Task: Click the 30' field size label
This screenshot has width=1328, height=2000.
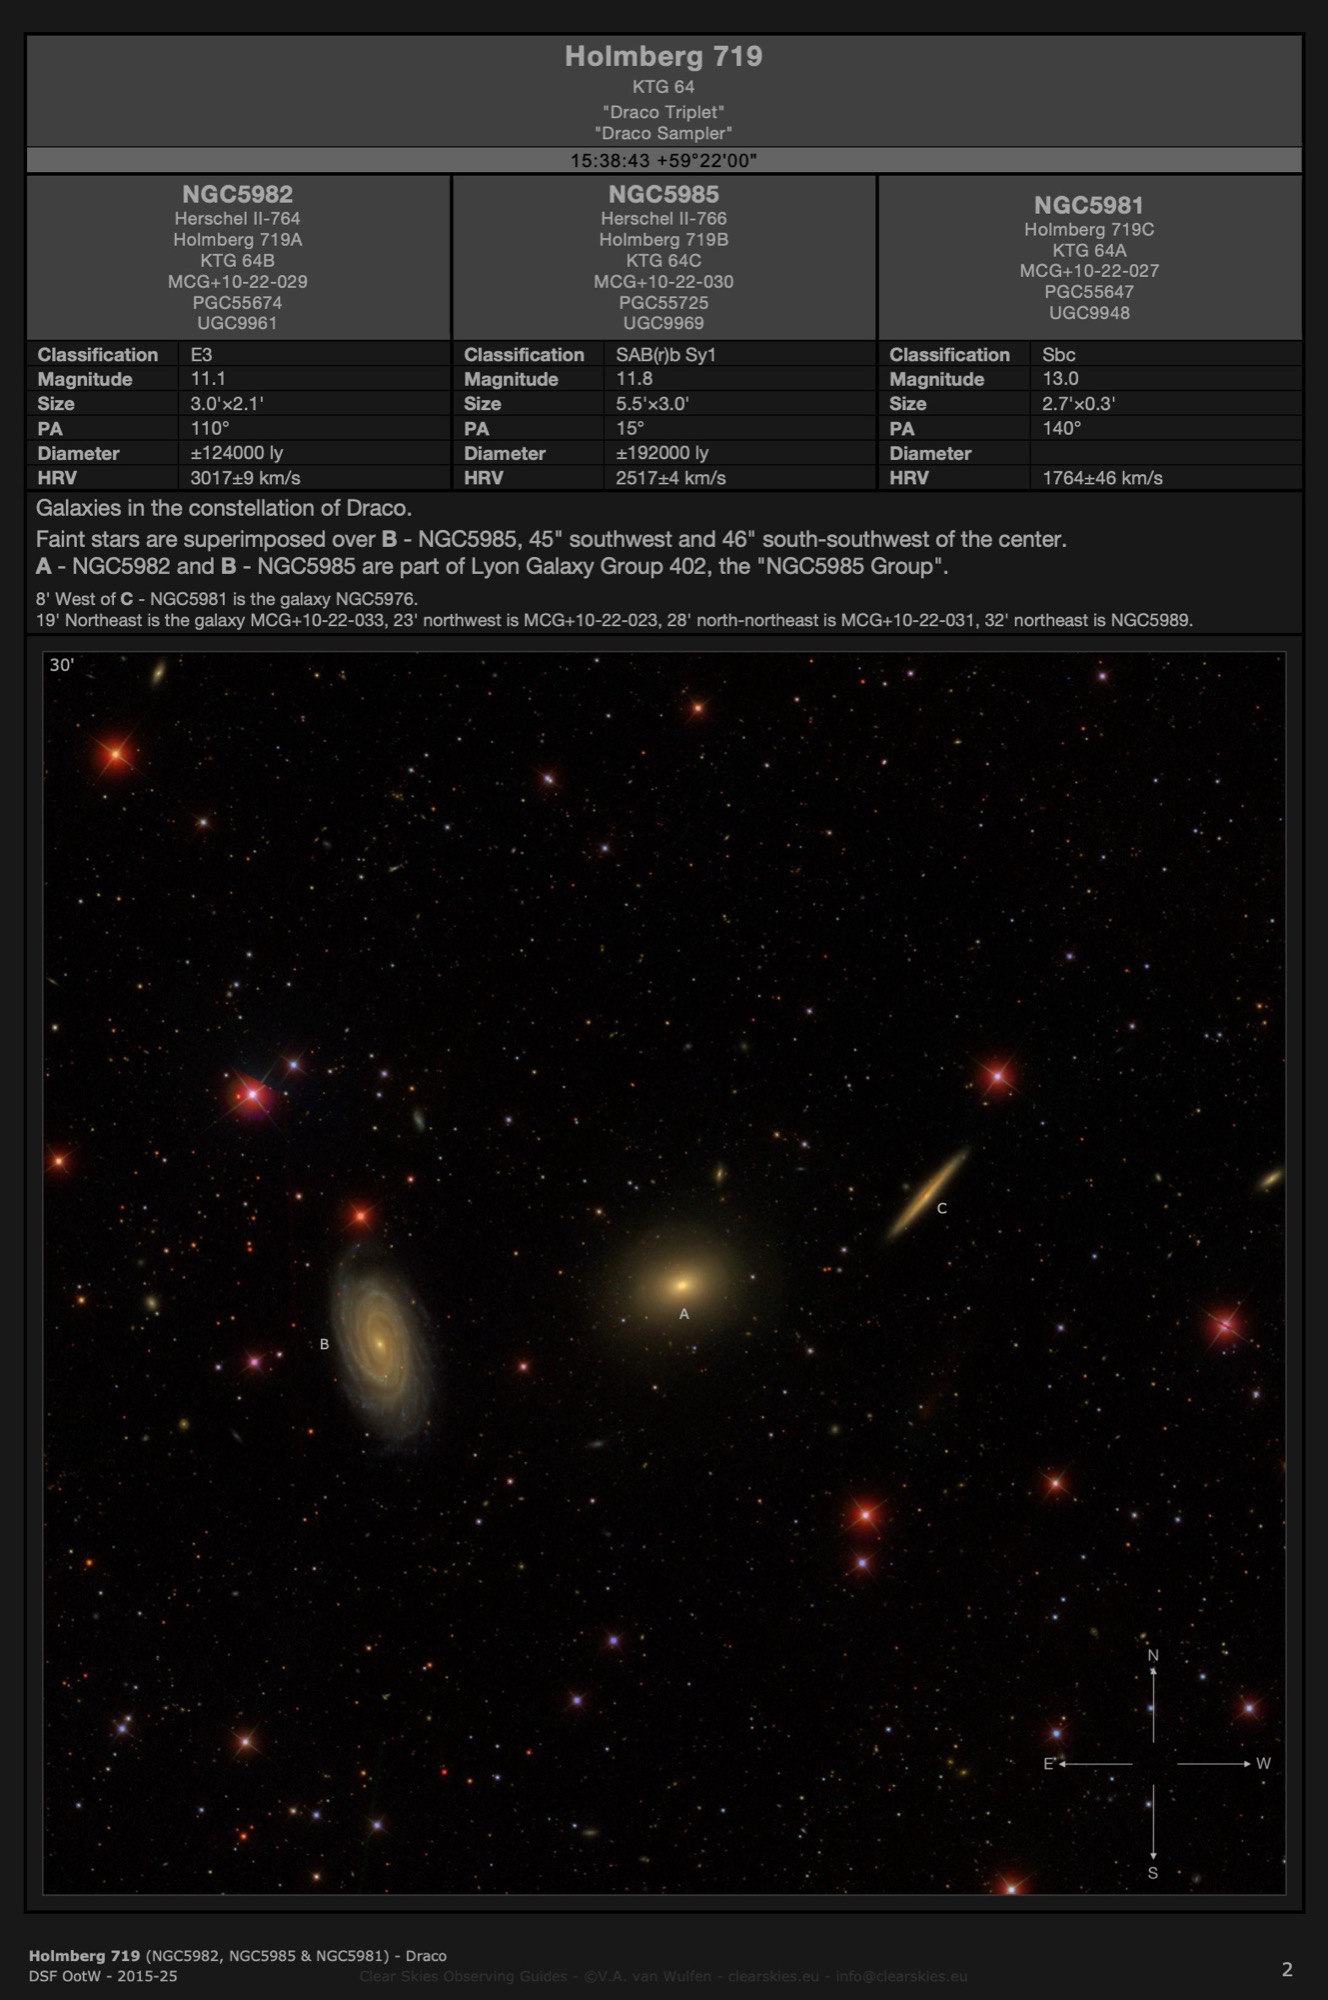Action: [x=62, y=665]
